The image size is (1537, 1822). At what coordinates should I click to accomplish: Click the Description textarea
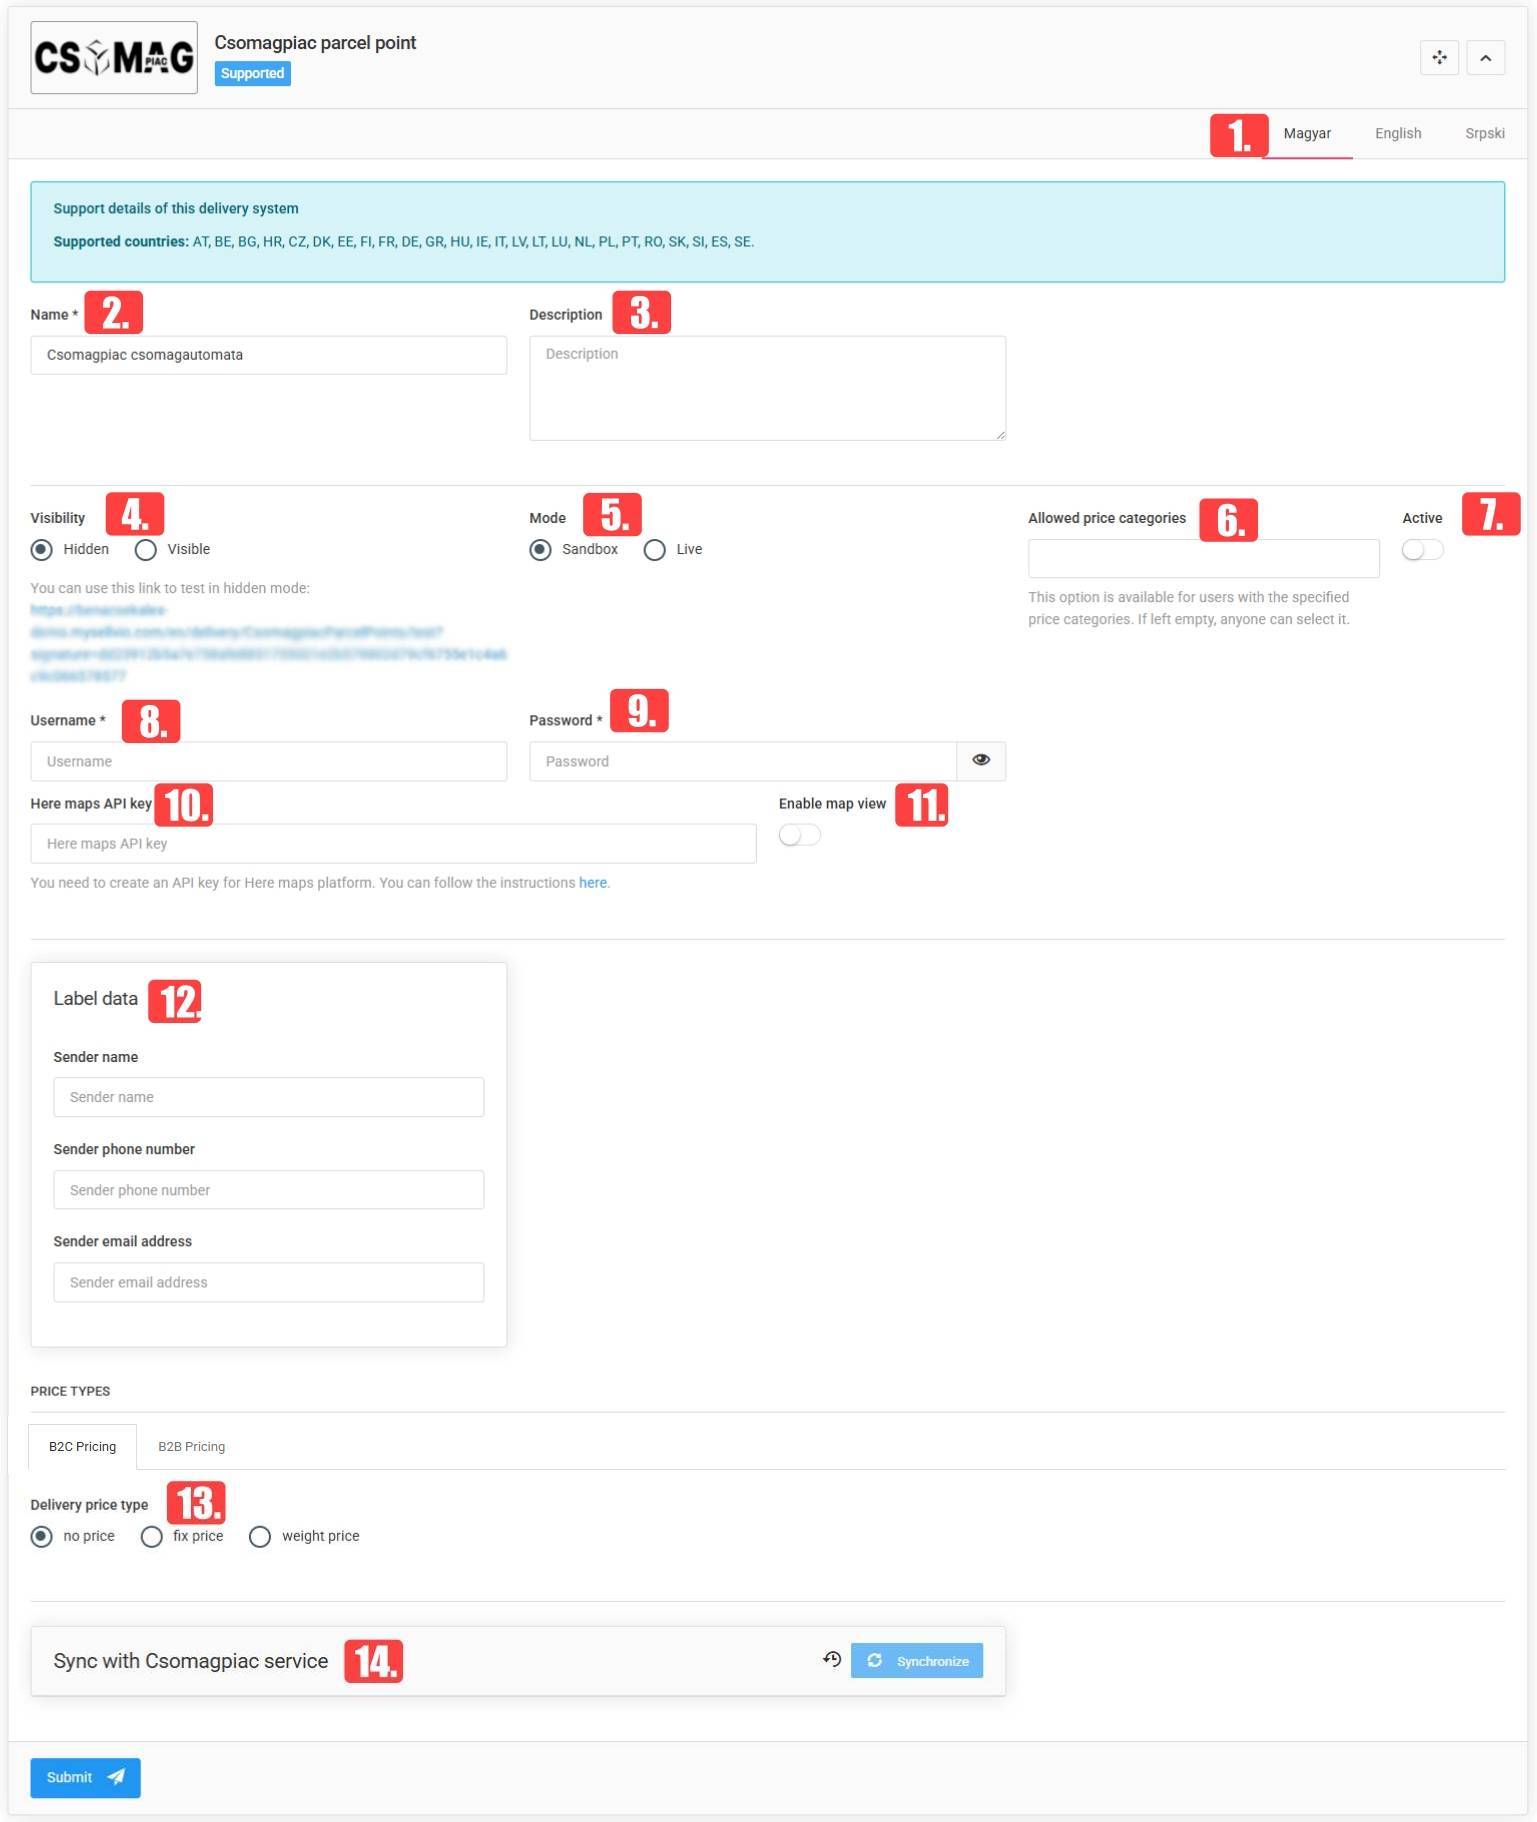(767, 388)
